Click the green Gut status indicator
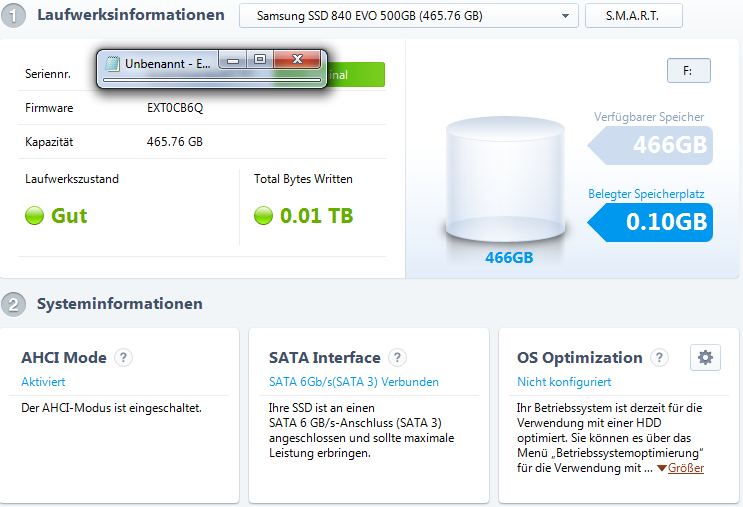The width and height of the screenshot is (743, 507). click(x=34, y=216)
